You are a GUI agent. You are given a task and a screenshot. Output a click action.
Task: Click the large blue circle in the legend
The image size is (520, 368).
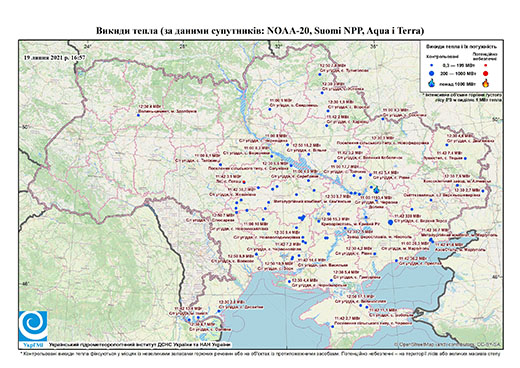click(432, 73)
